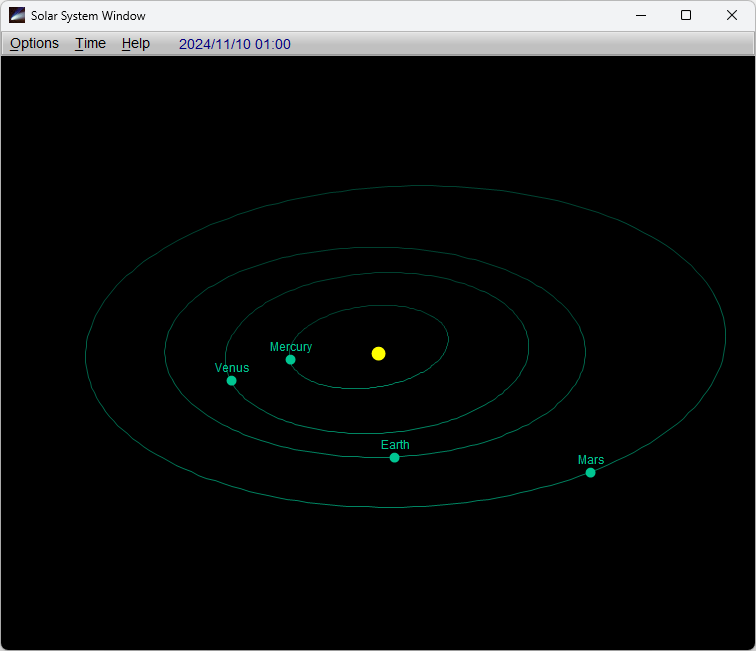Close the Solar System Window
Image resolution: width=756 pixels, height=651 pixels.
tap(732, 15)
